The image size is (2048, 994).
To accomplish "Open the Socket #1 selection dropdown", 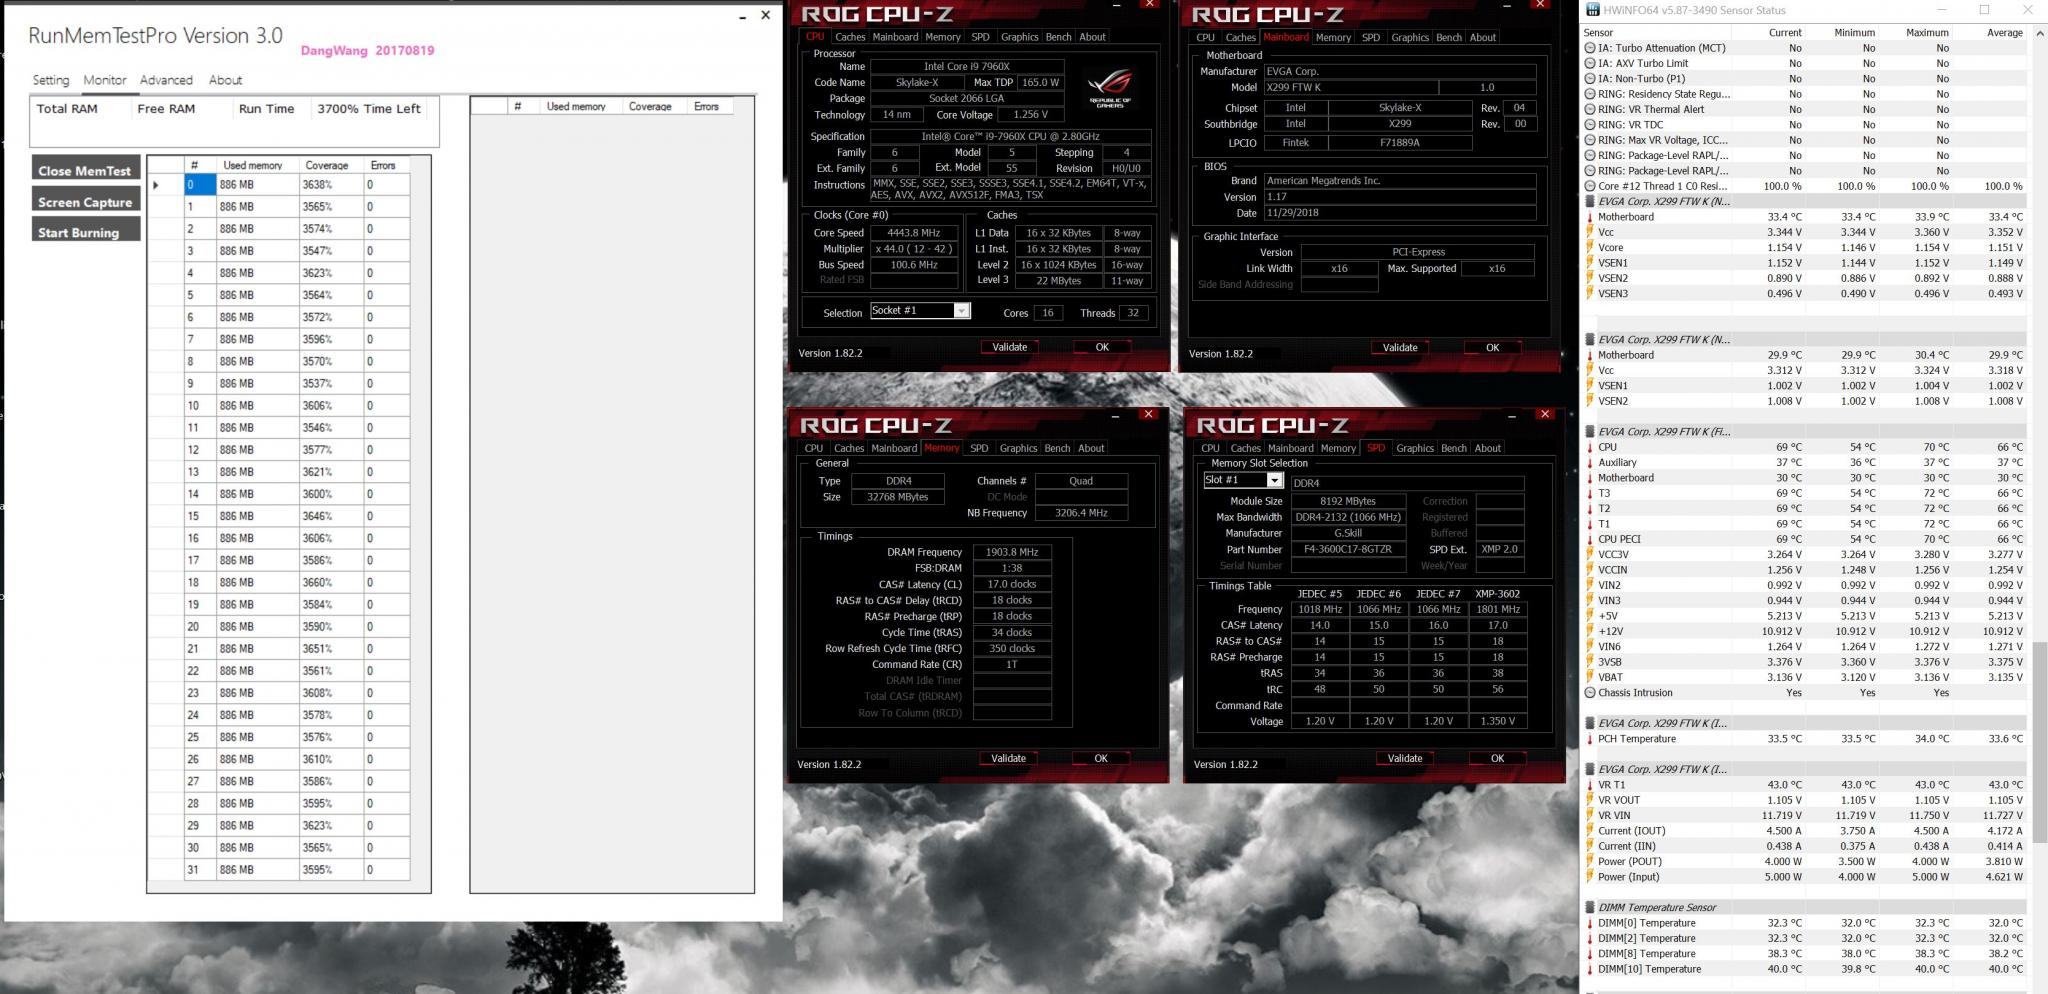I will (x=961, y=311).
